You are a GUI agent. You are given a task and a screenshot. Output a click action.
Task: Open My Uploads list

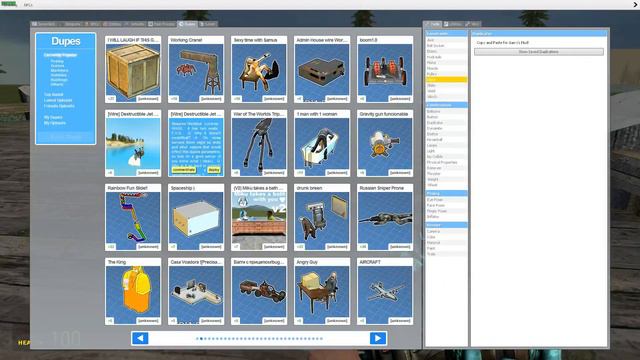(x=55, y=123)
